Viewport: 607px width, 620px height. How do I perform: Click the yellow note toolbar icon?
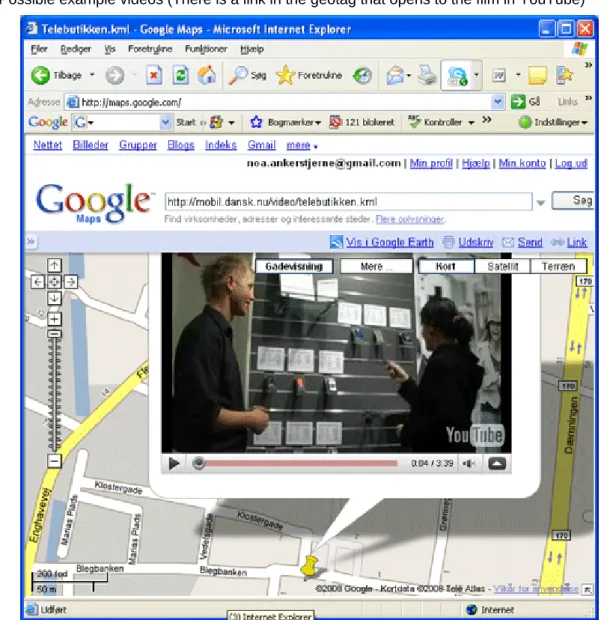pos(537,75)
